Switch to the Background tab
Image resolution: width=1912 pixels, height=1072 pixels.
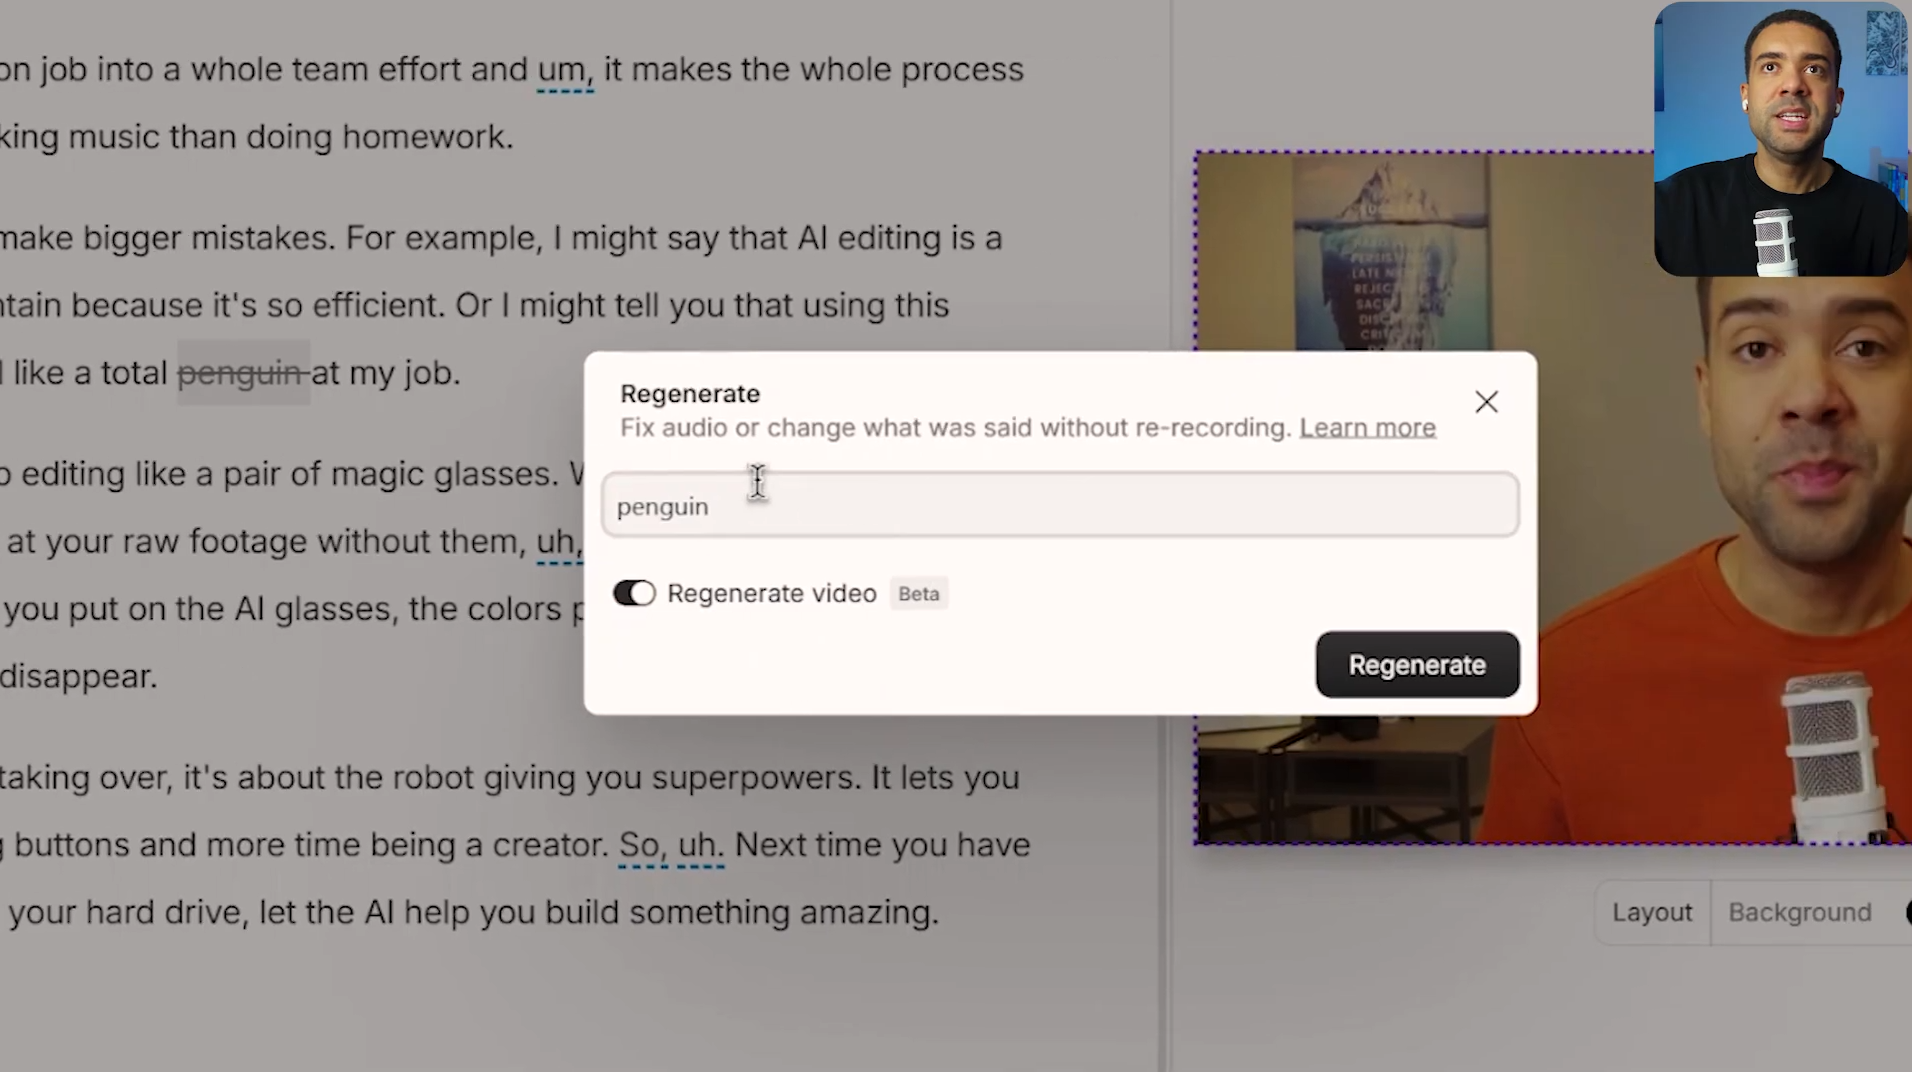[1799, 912]
